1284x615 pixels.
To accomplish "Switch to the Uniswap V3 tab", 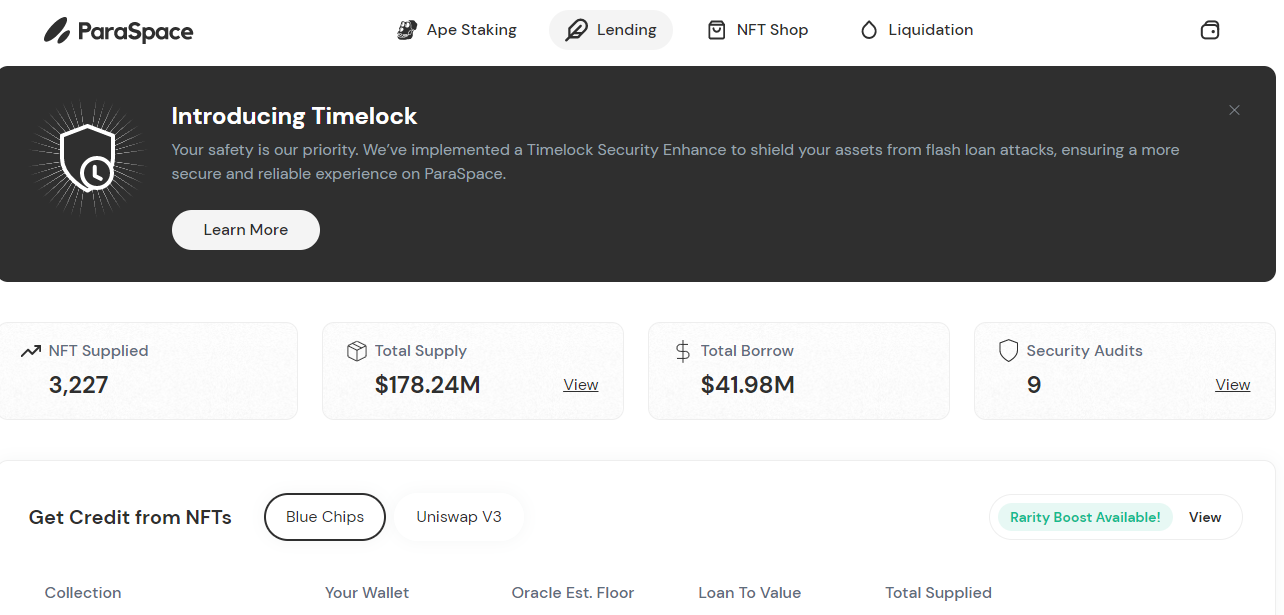I will click(459, 517).
